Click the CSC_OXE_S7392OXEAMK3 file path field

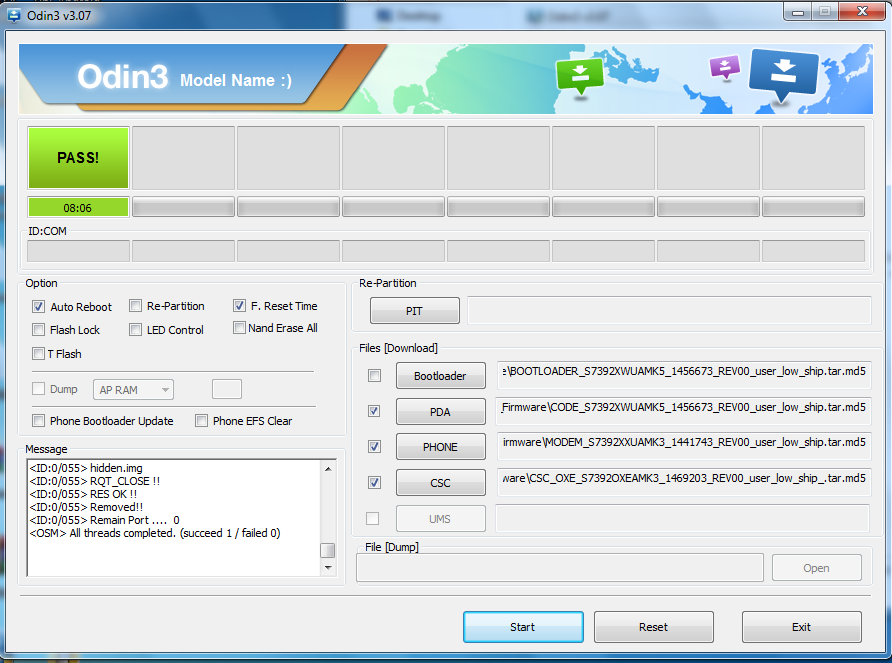(x=683, y=482)
